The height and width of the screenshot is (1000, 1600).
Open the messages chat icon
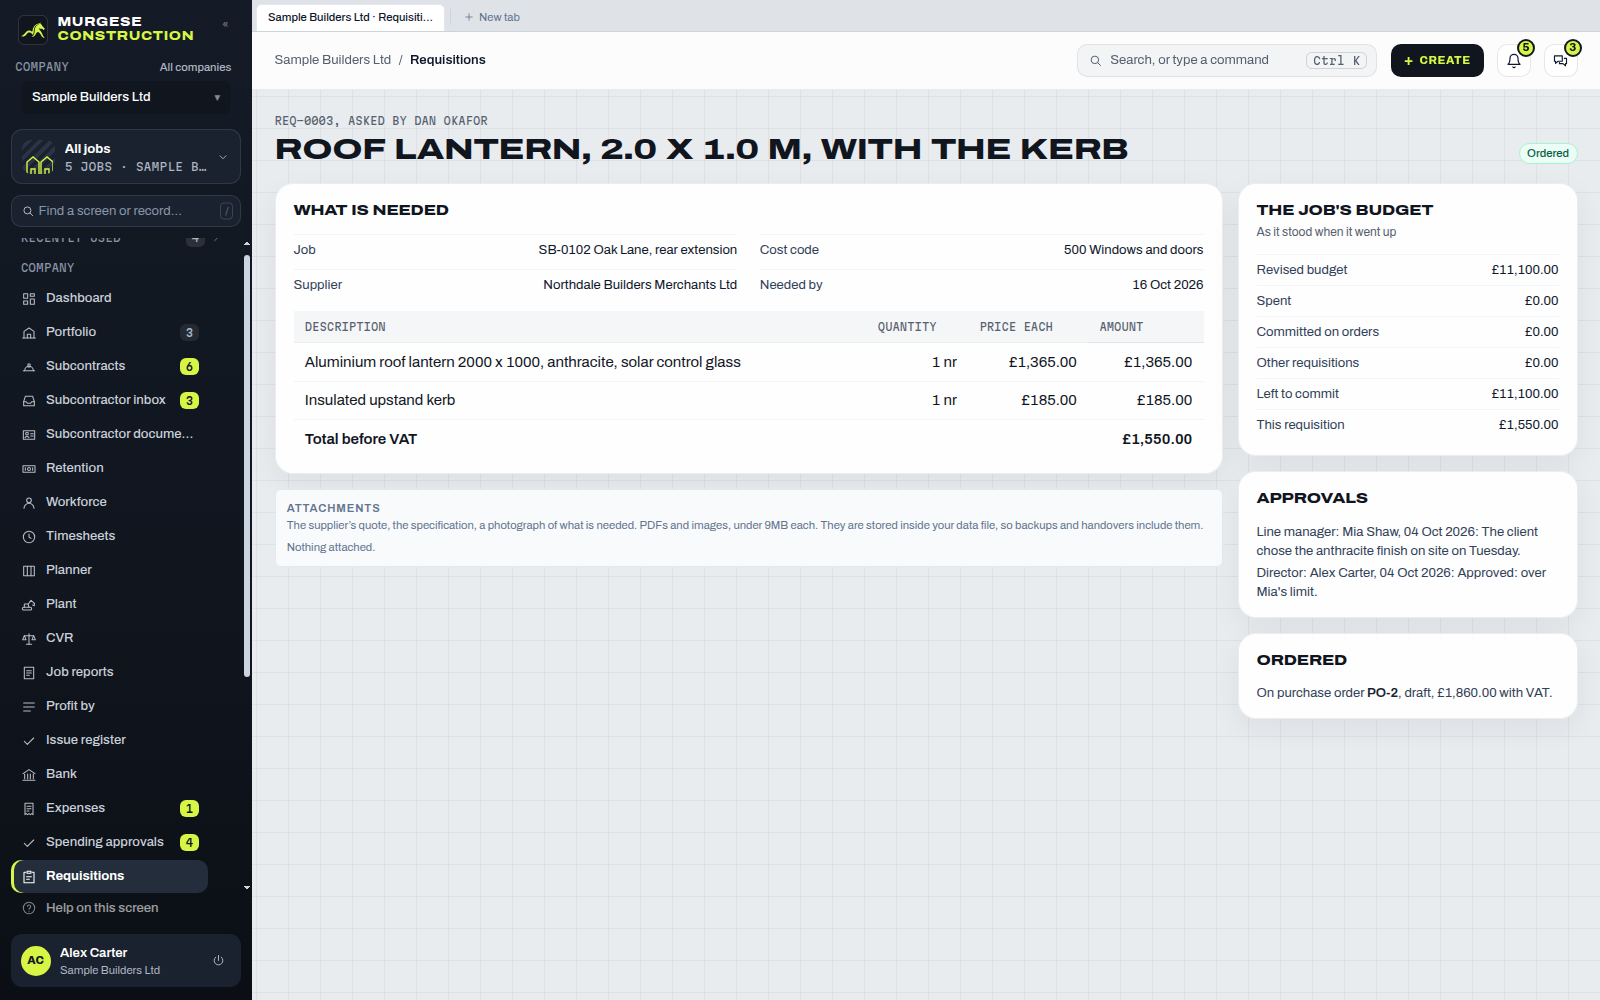[1561, 60]
